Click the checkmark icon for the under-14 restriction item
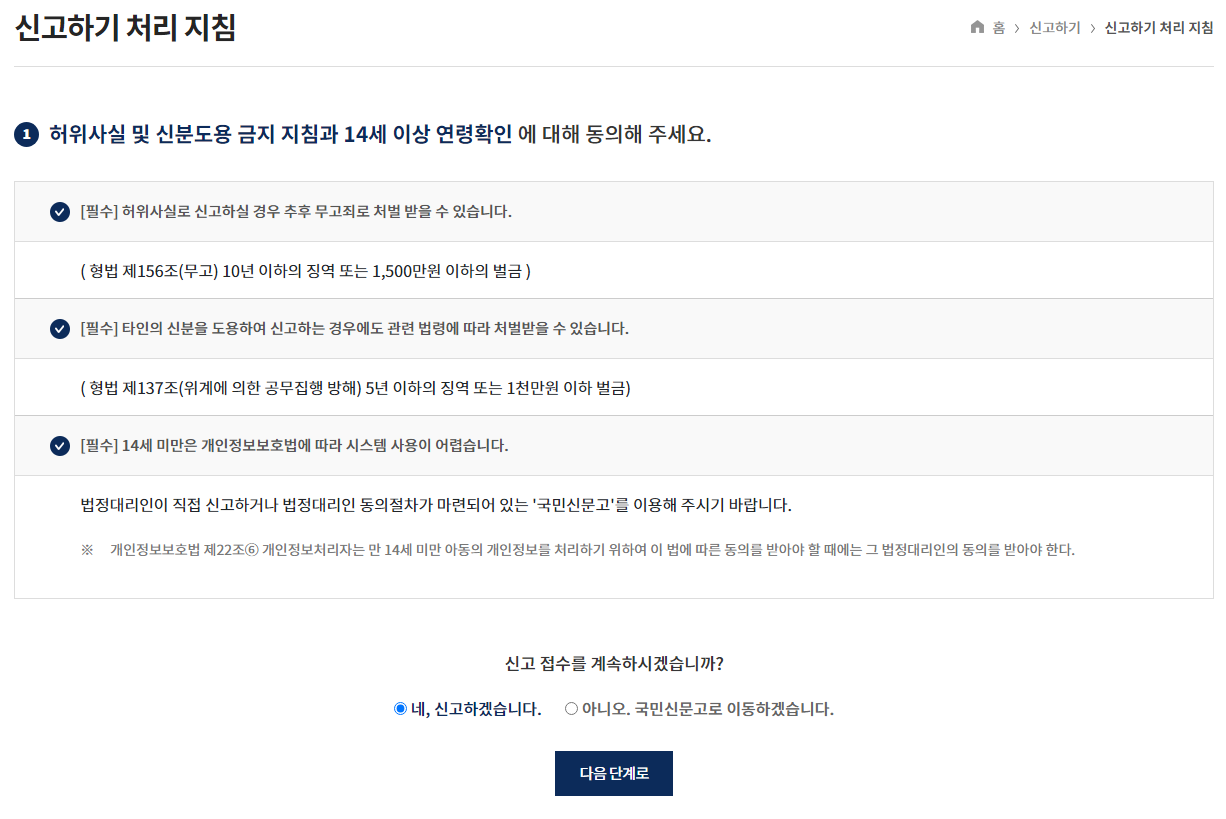Image resolution: width=1226 pixels, height=819 pixels. coord(60,446)
